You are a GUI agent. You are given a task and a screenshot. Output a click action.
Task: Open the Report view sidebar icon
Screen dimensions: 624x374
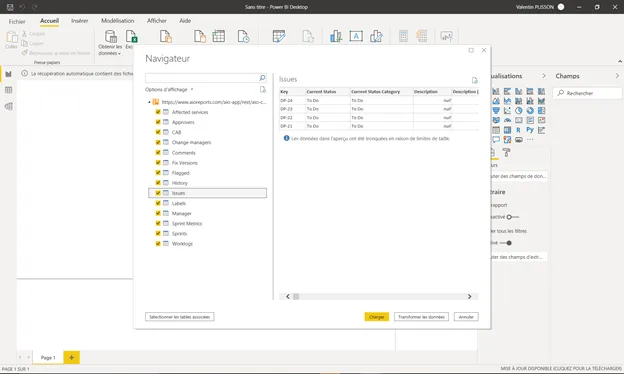tap(8, 74)
